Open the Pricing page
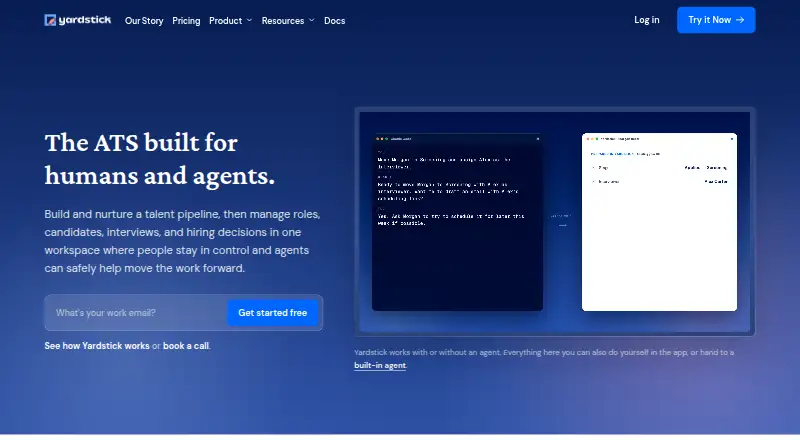 click(x=186, y=20)
